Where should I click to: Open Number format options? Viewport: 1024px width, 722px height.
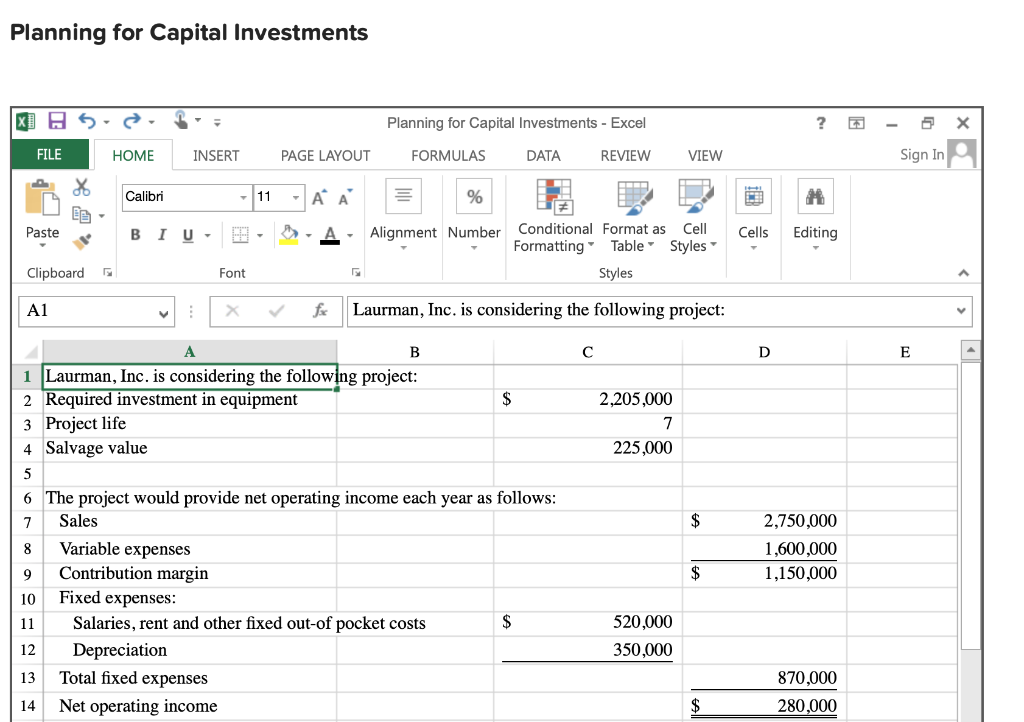coord(474,214)
